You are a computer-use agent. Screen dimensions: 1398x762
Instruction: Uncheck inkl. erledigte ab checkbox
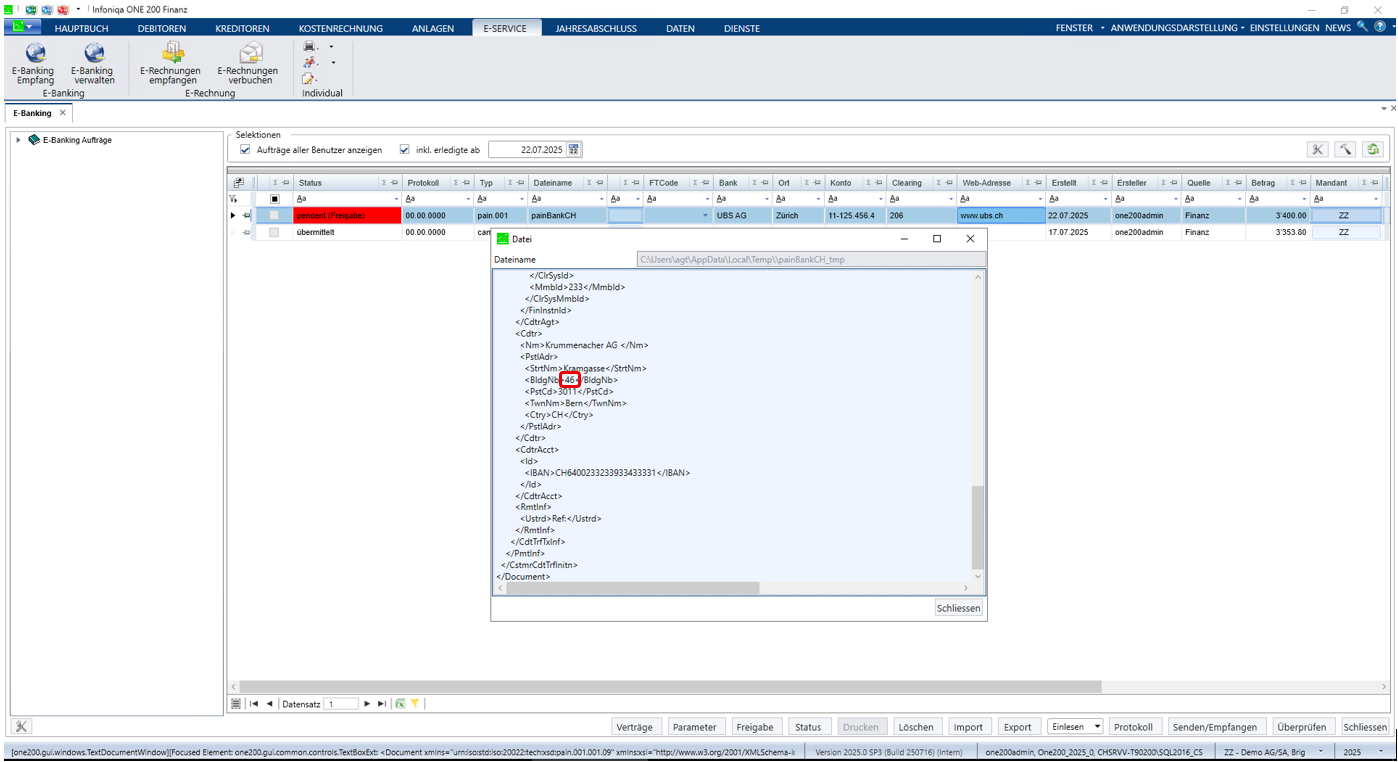pos(404,150)
